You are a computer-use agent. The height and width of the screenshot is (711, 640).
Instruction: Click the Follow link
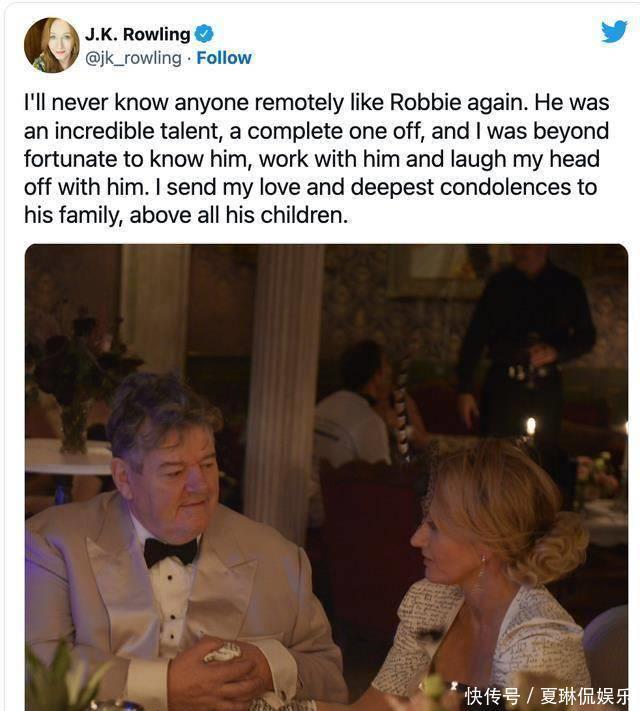tap(224, 58)
